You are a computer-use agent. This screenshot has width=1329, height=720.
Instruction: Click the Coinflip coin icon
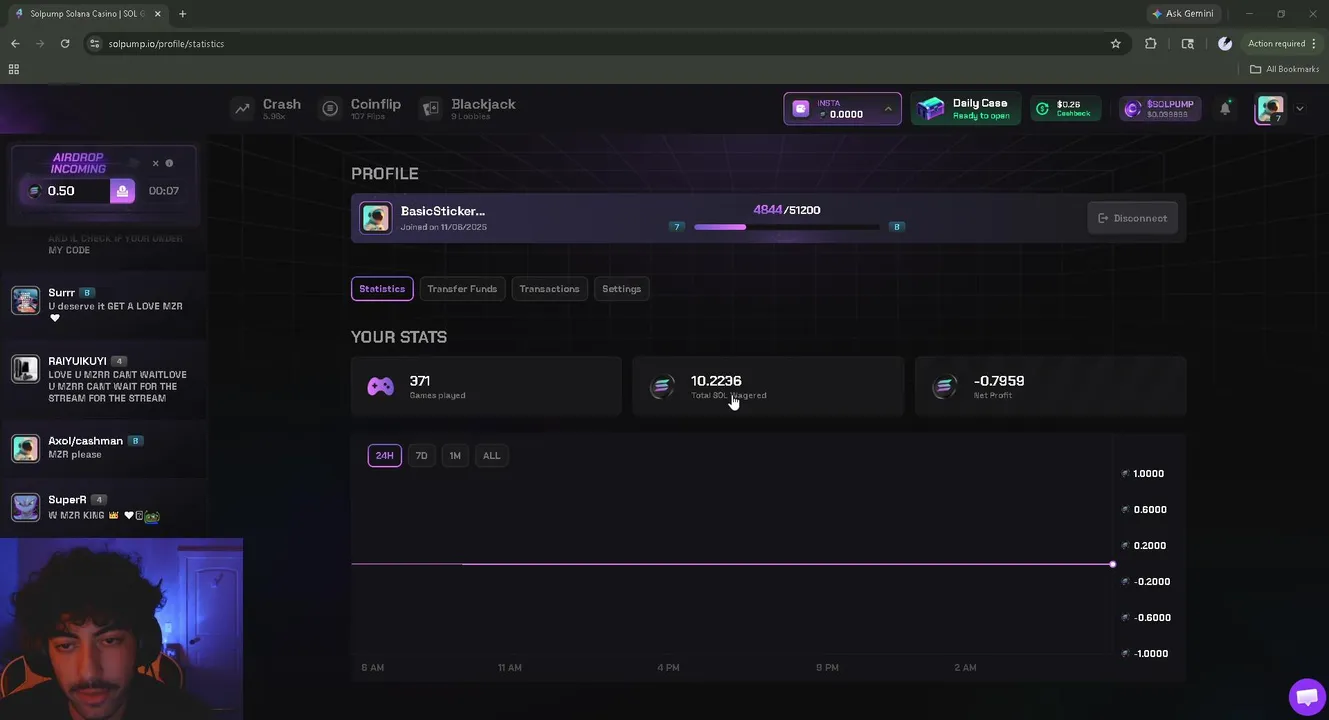(330, 109)
